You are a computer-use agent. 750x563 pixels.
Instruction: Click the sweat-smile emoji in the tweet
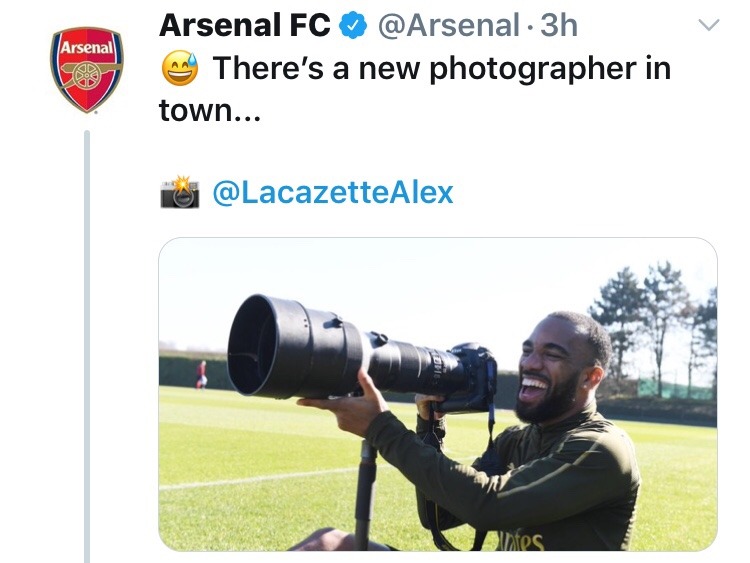tap(179, 68)
